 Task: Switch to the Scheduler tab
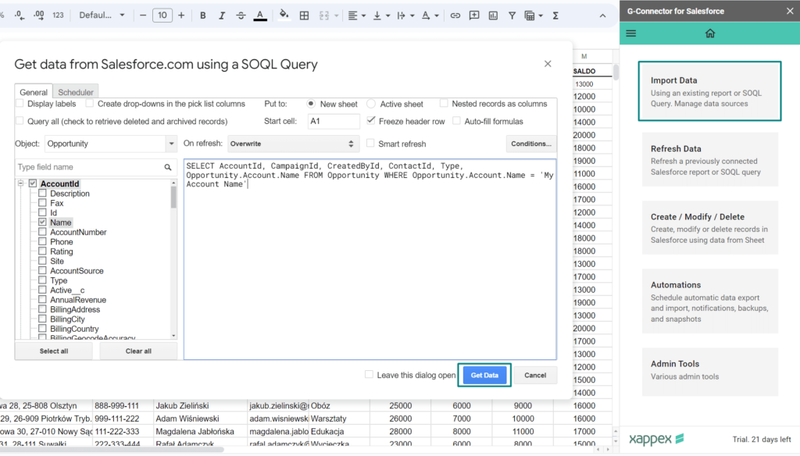[x=76, y=92]
